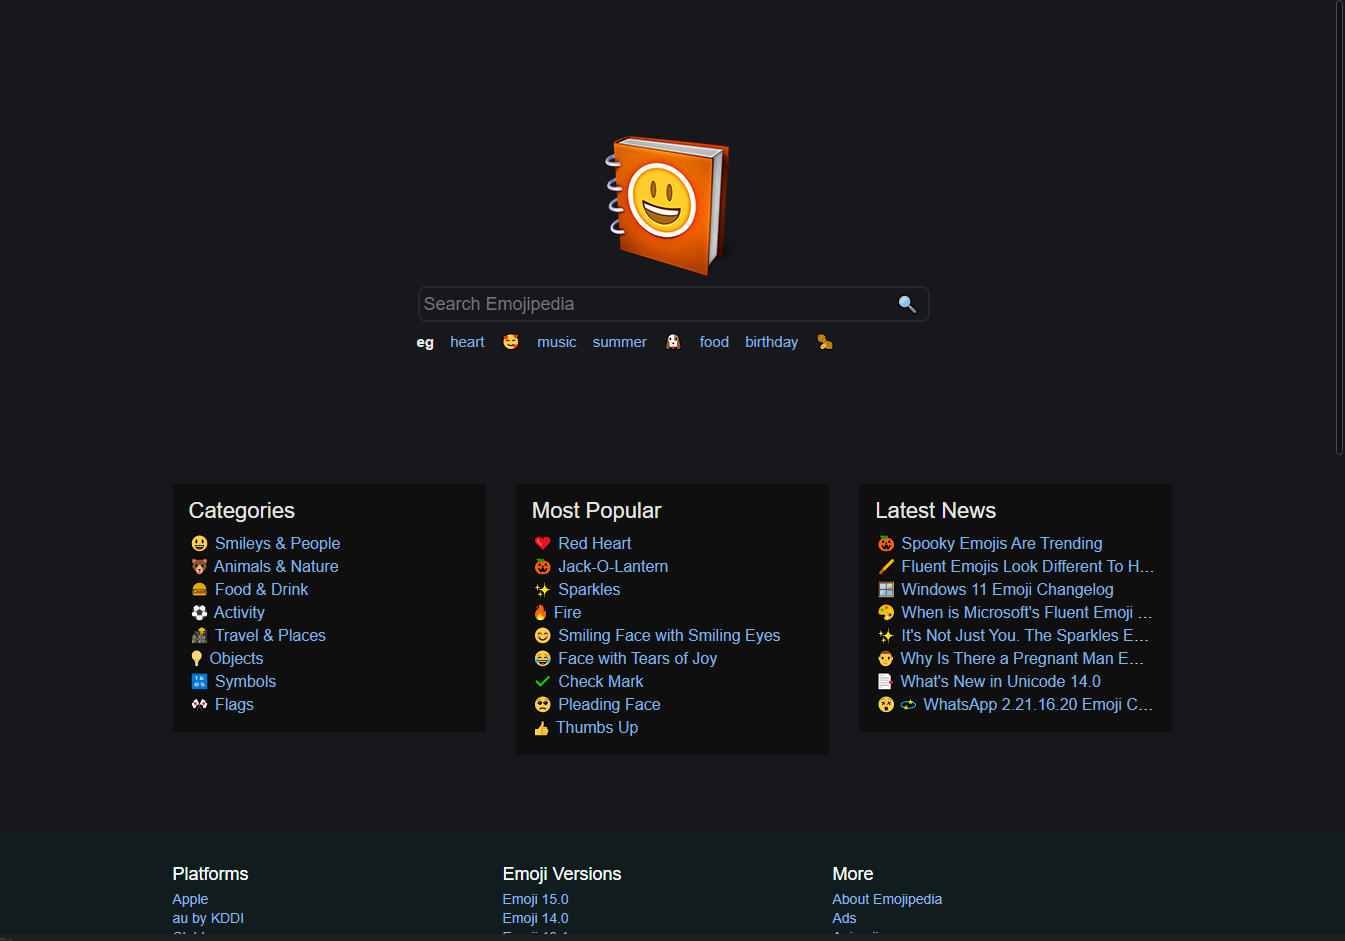Read Windows 11 Emoji Changelog article
The image size is (1345, 941).
[x=1007, y=590]
